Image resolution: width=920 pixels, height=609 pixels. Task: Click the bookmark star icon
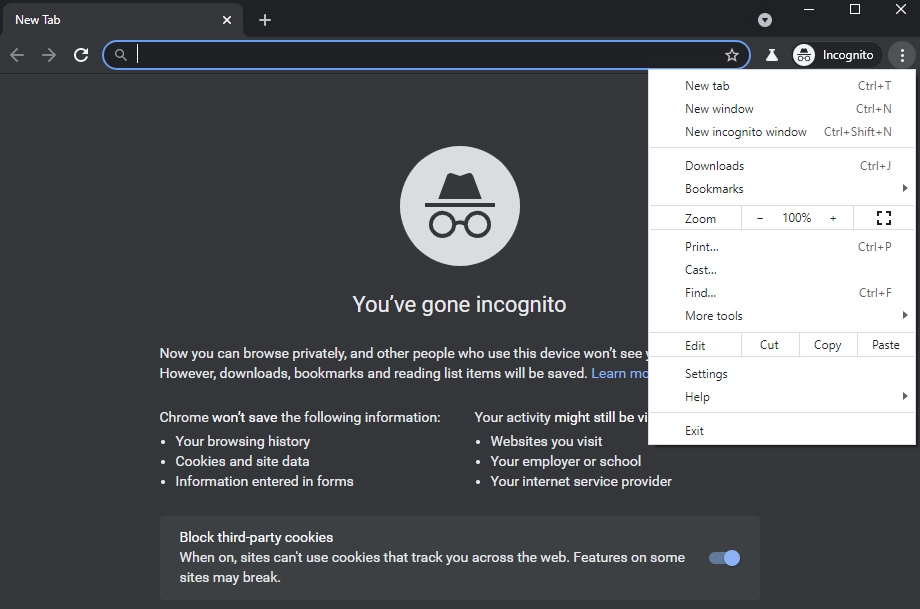[732, 55]
